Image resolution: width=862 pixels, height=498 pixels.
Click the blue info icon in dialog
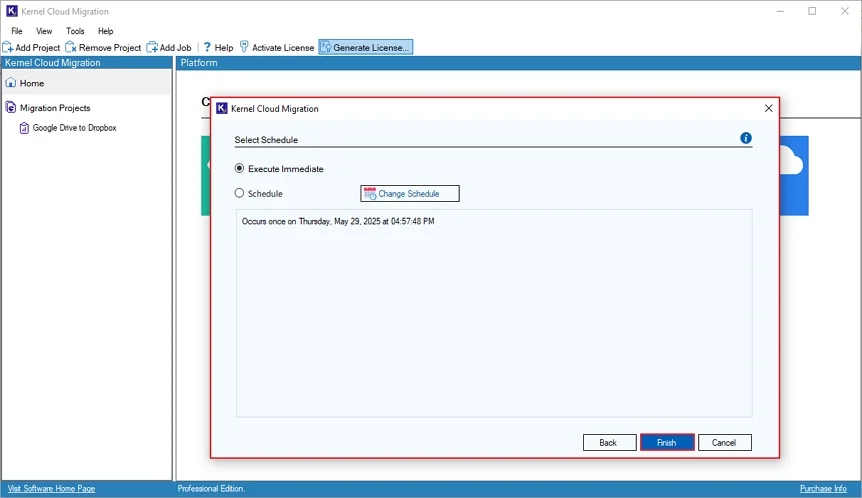tap(745, 138)
